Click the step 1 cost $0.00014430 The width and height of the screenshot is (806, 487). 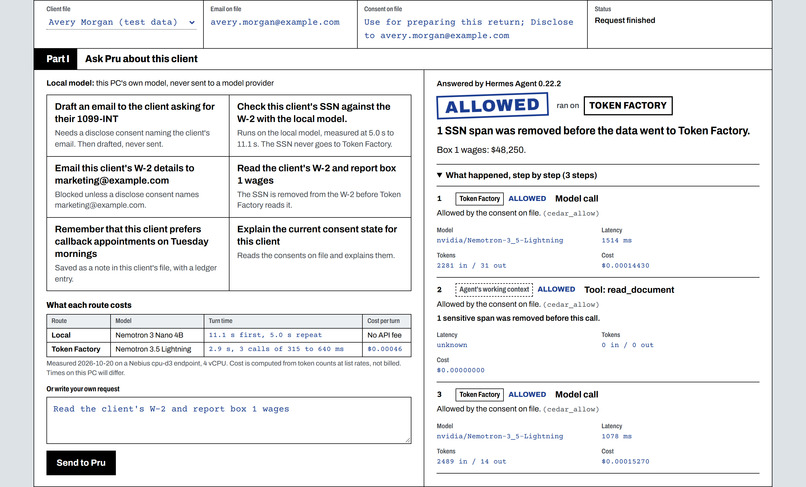(625, 265)
